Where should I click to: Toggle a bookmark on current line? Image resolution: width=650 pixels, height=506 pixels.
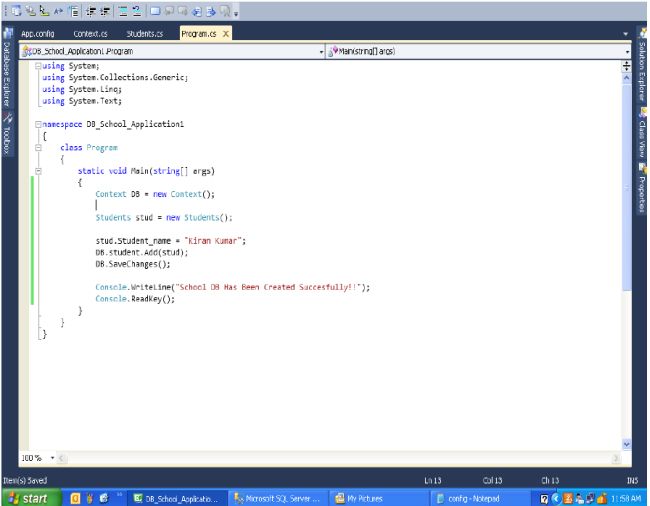click(155, 11)
